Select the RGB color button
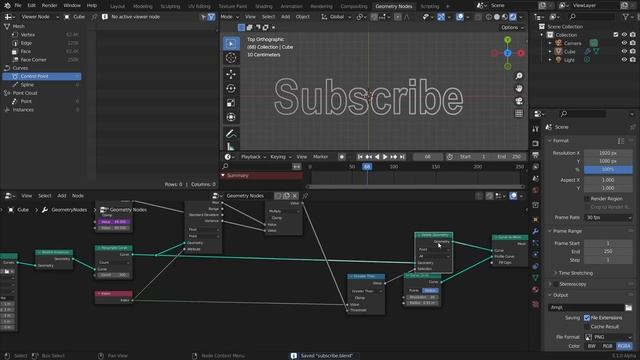 click(607, 346)
